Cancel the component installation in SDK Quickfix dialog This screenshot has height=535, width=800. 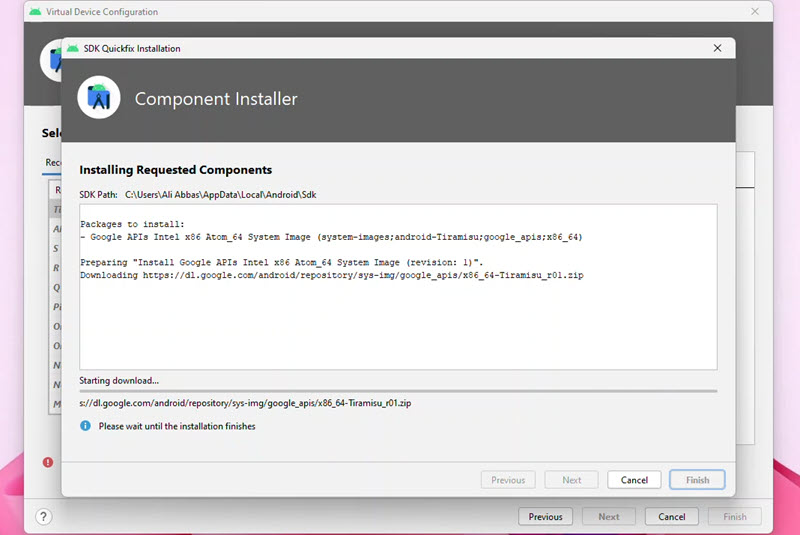pyautogui.click(x=634, y=480)
